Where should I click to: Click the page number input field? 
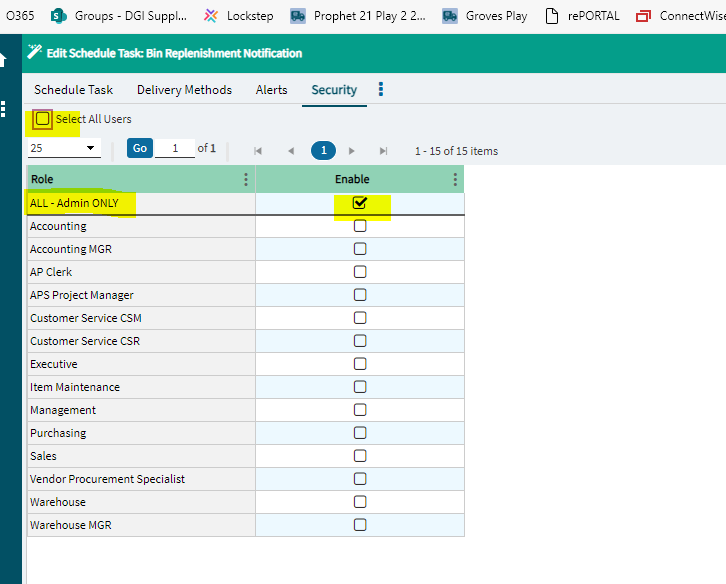click(x=174, y=149)
